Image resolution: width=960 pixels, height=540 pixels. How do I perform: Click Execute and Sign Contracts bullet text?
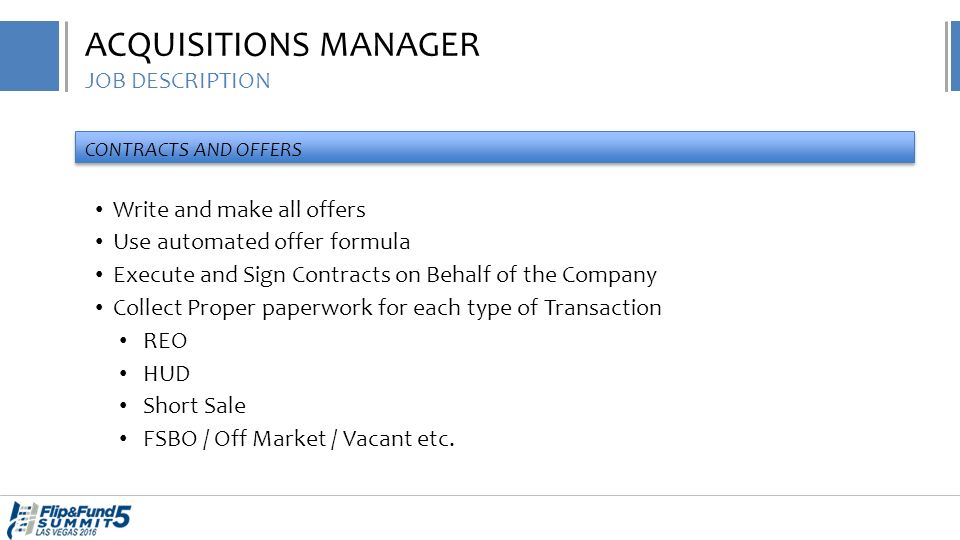(x=384, y=275)
